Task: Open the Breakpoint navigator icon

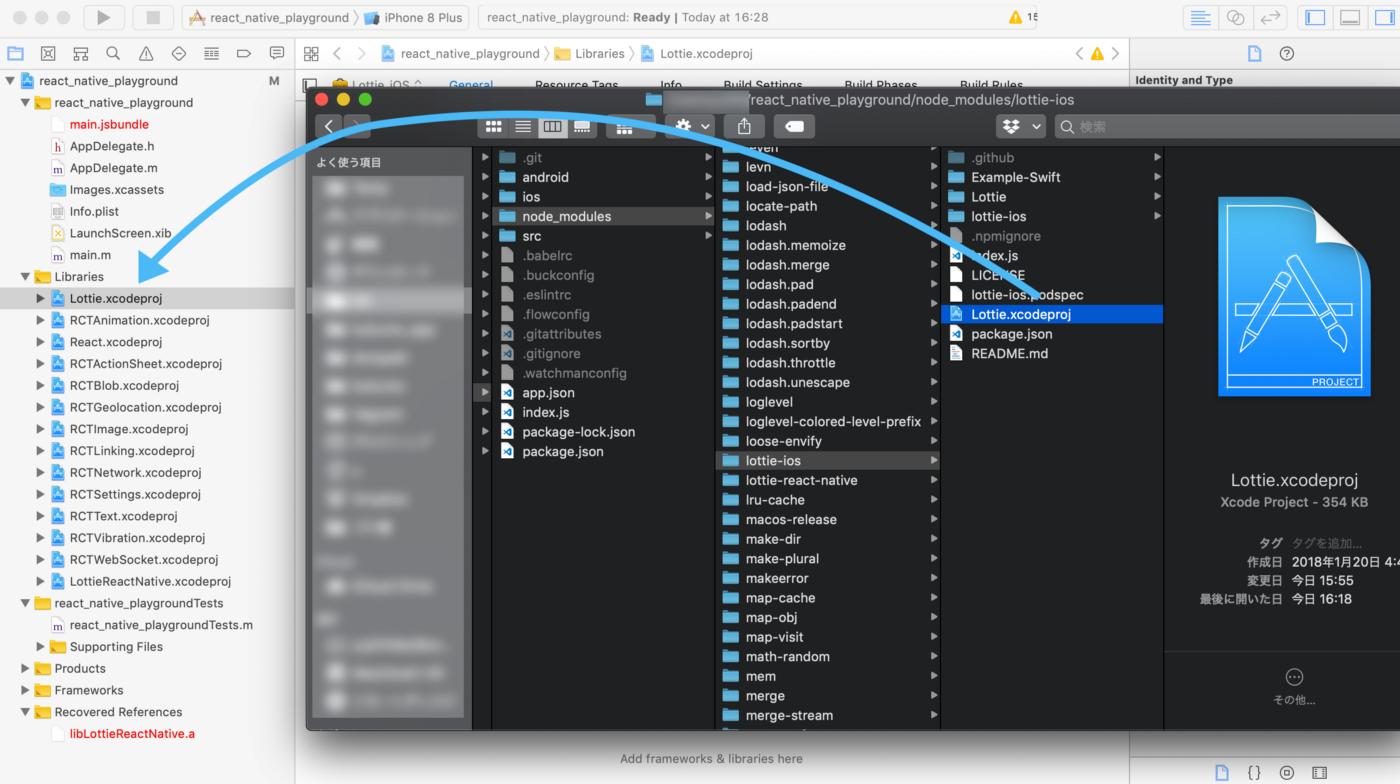Action: 244,53
